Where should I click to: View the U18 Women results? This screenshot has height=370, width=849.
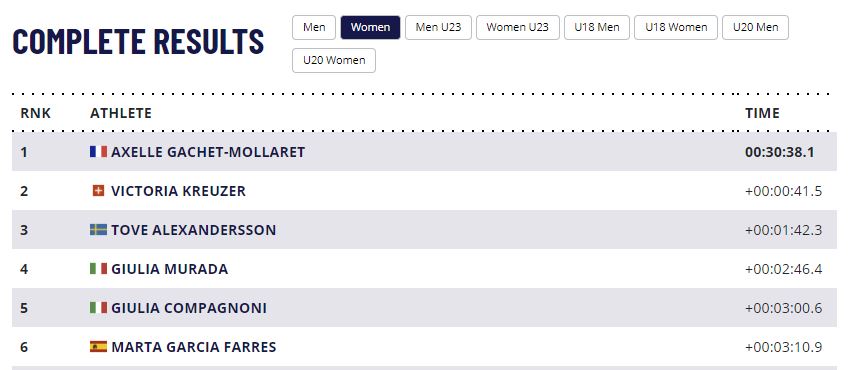coord(676,28)
